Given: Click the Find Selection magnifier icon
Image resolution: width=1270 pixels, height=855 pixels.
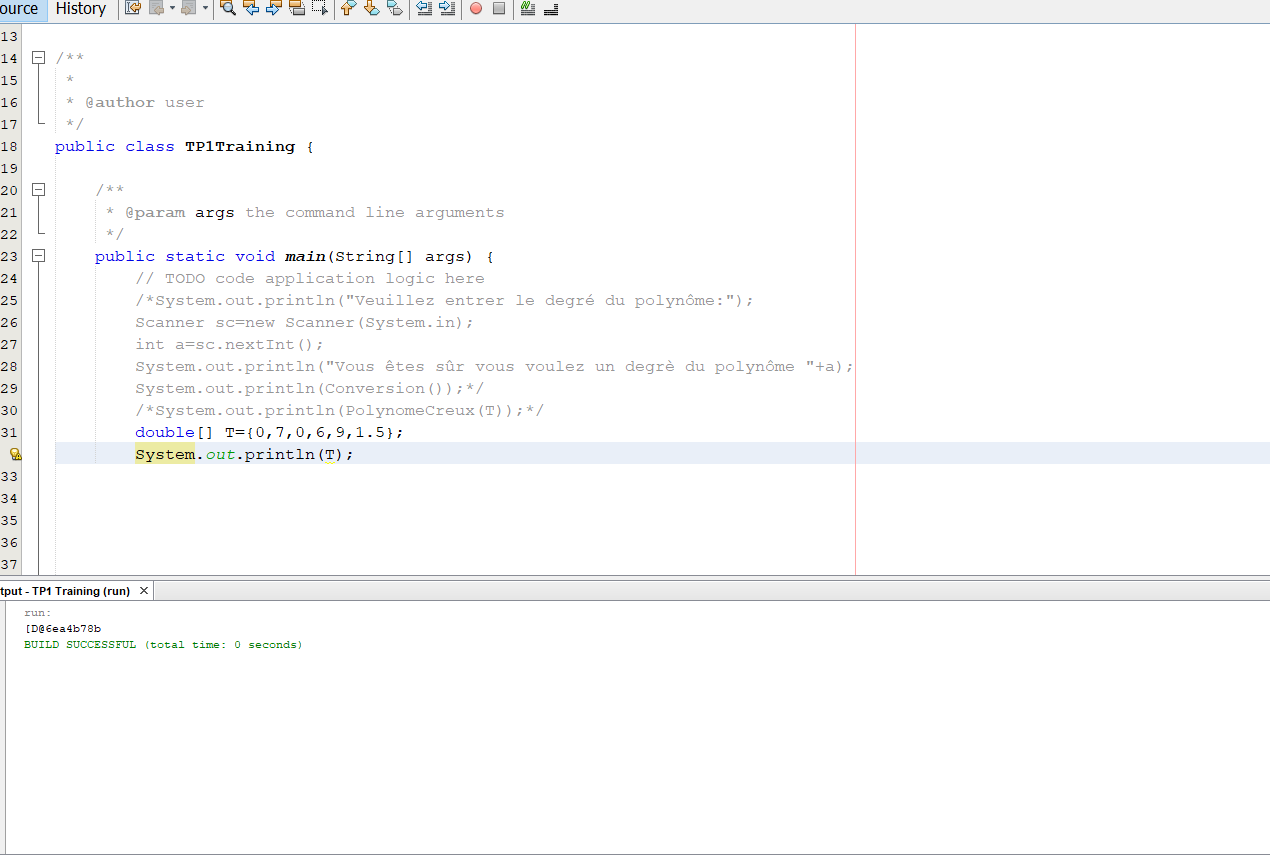Looking at the screenshot, I should pos(228,9).
